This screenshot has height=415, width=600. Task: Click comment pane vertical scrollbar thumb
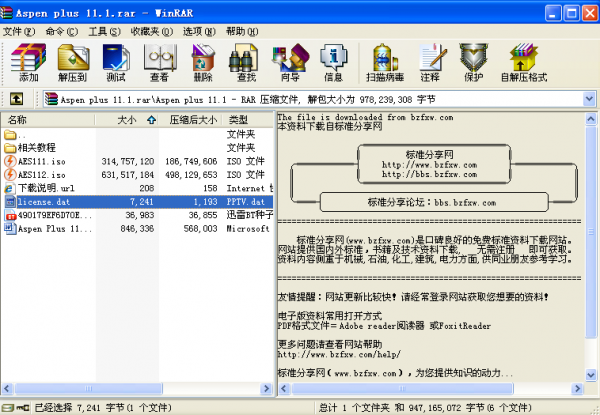coord(591,231)
